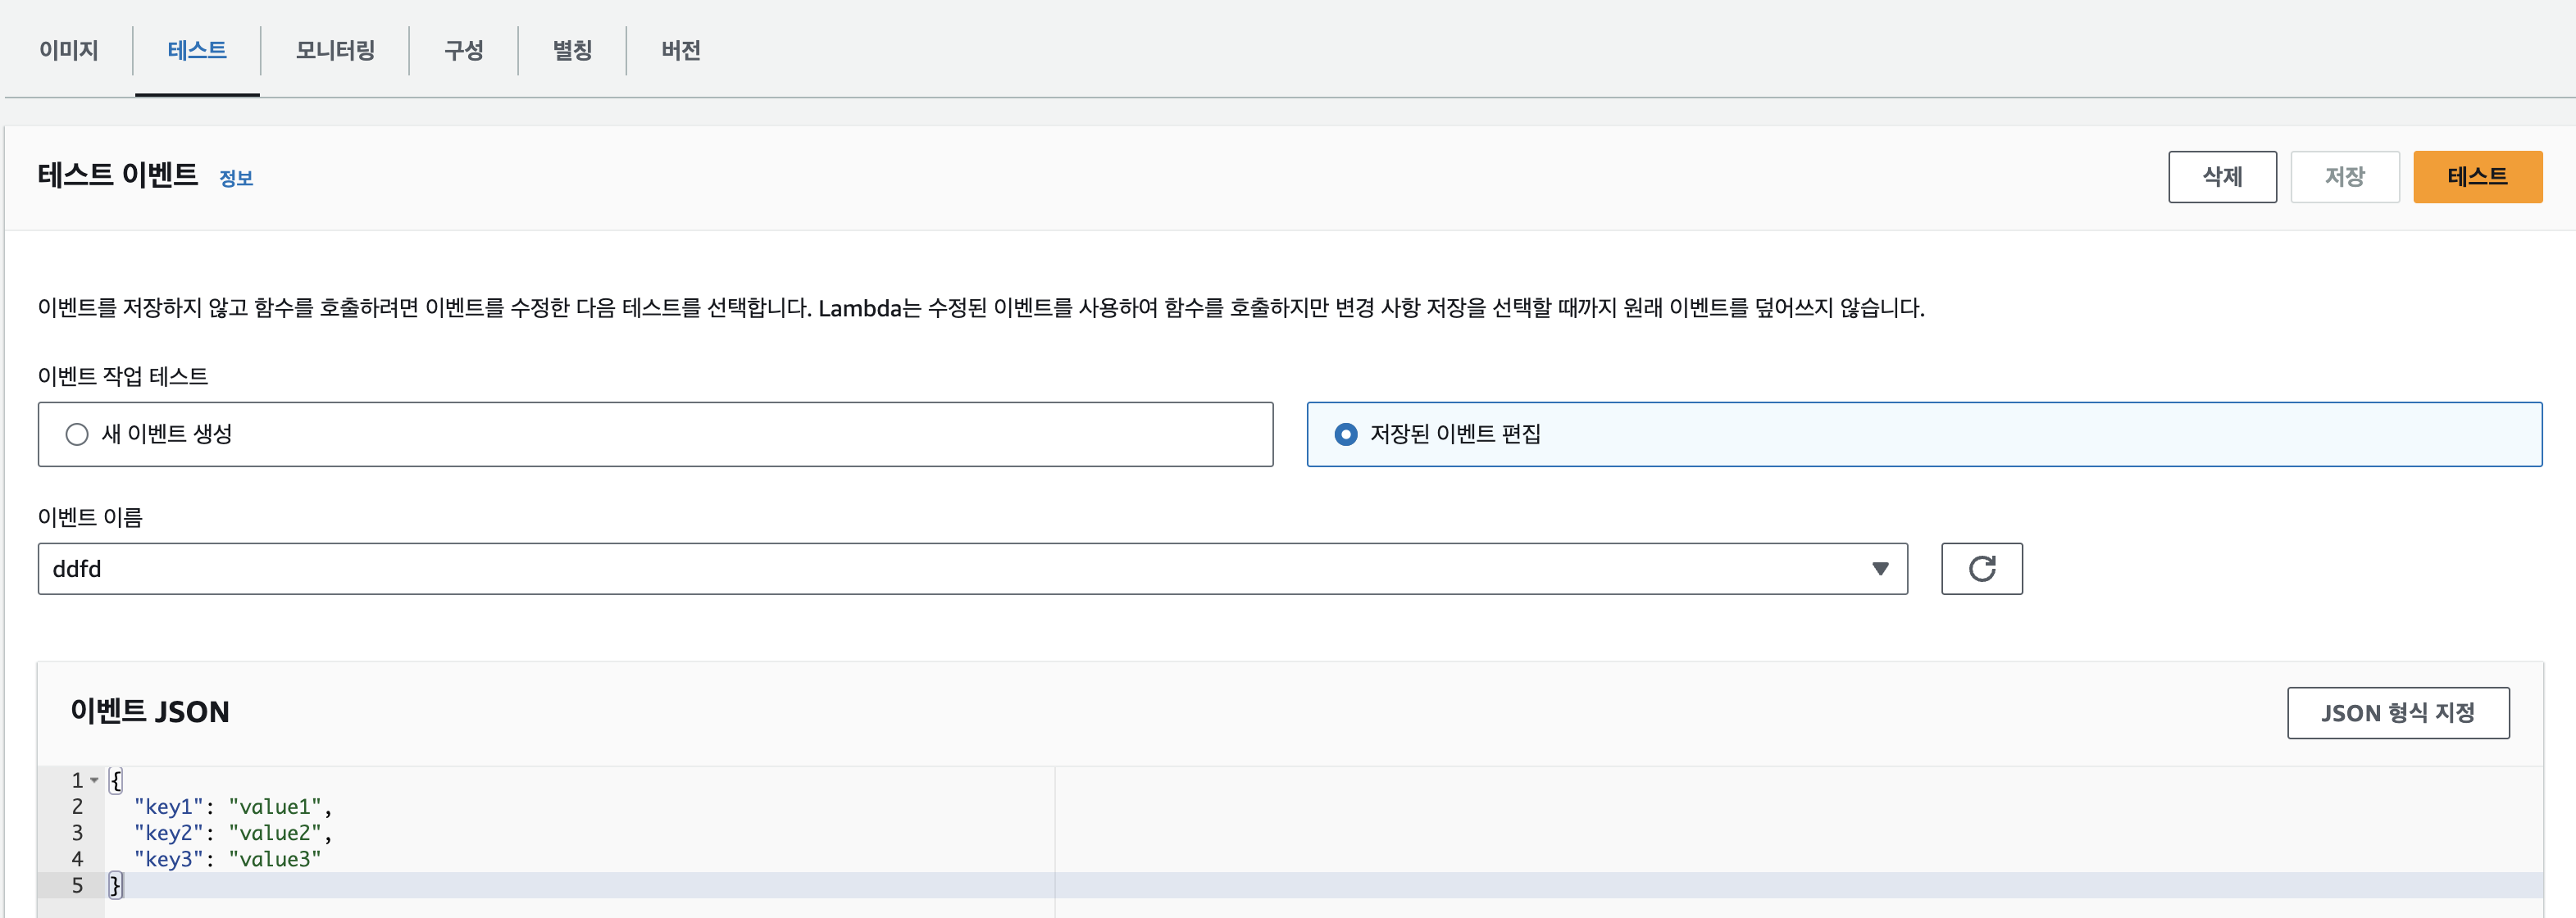2576x918 pixels.
Task: Open the 정보 link beside 테스트 이벤트
Action: 236,179
